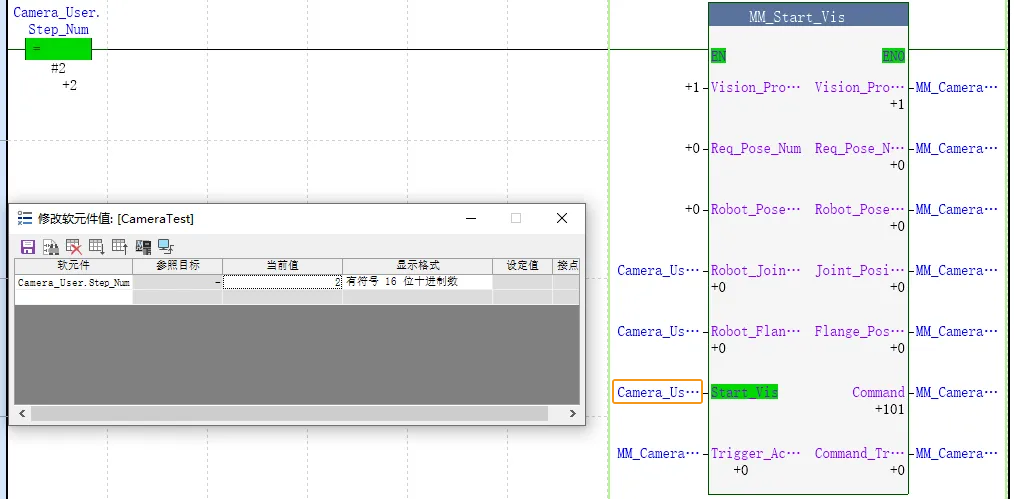Click the Command output pin
This screenshot has height=499, width=1014.
(878, 392)
